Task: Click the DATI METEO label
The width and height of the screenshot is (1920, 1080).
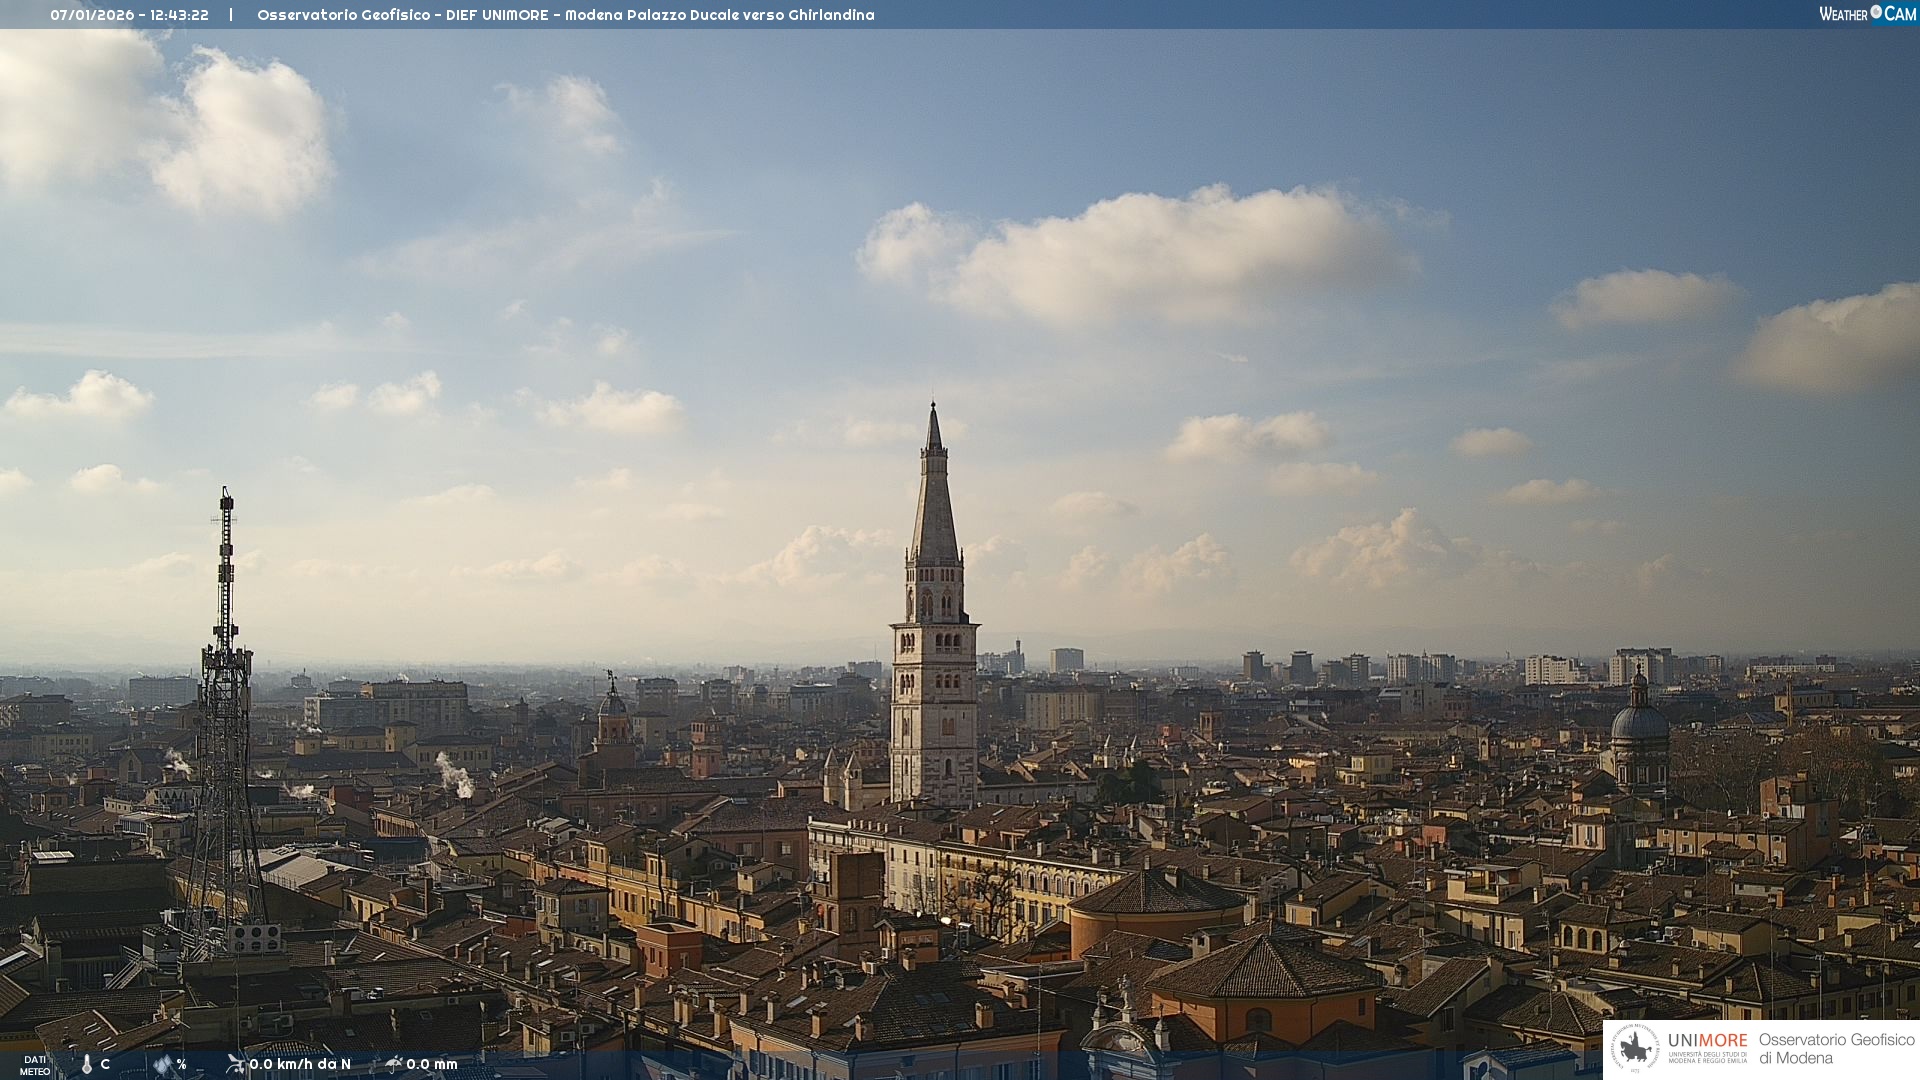Action: point(35,1065)
